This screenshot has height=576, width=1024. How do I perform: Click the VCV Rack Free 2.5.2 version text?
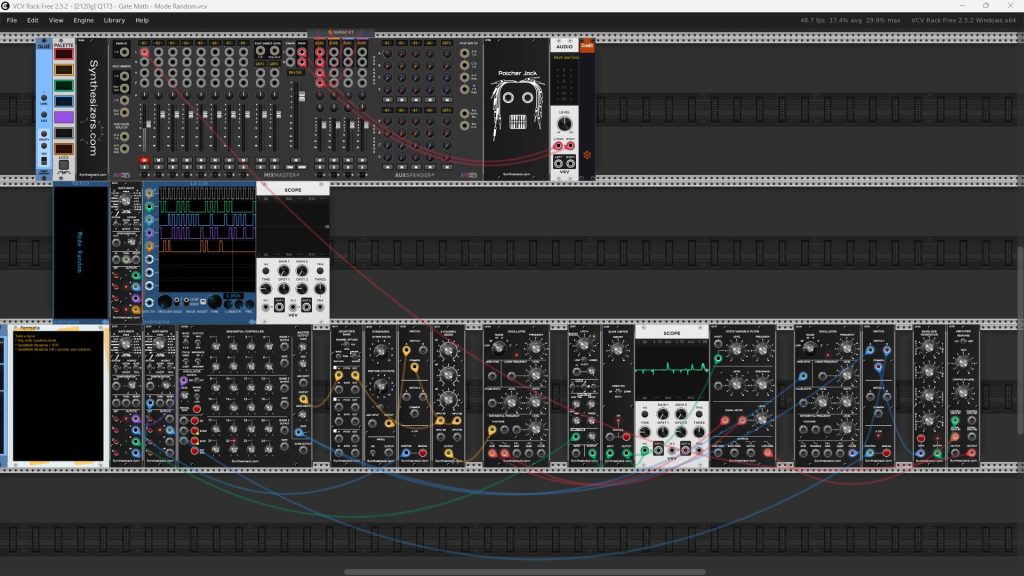[963, 20]
